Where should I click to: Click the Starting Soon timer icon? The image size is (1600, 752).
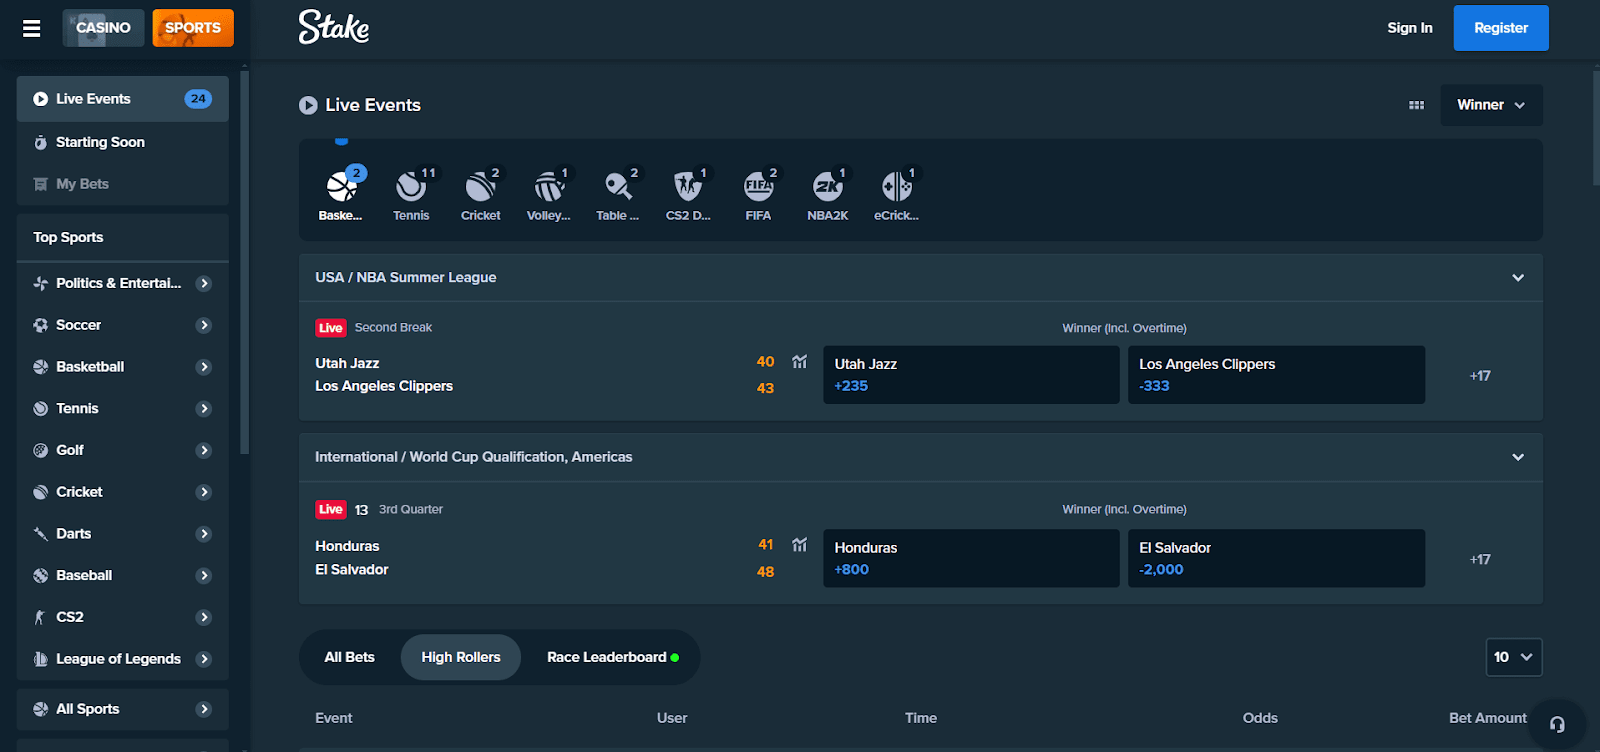tap(41, 142)
